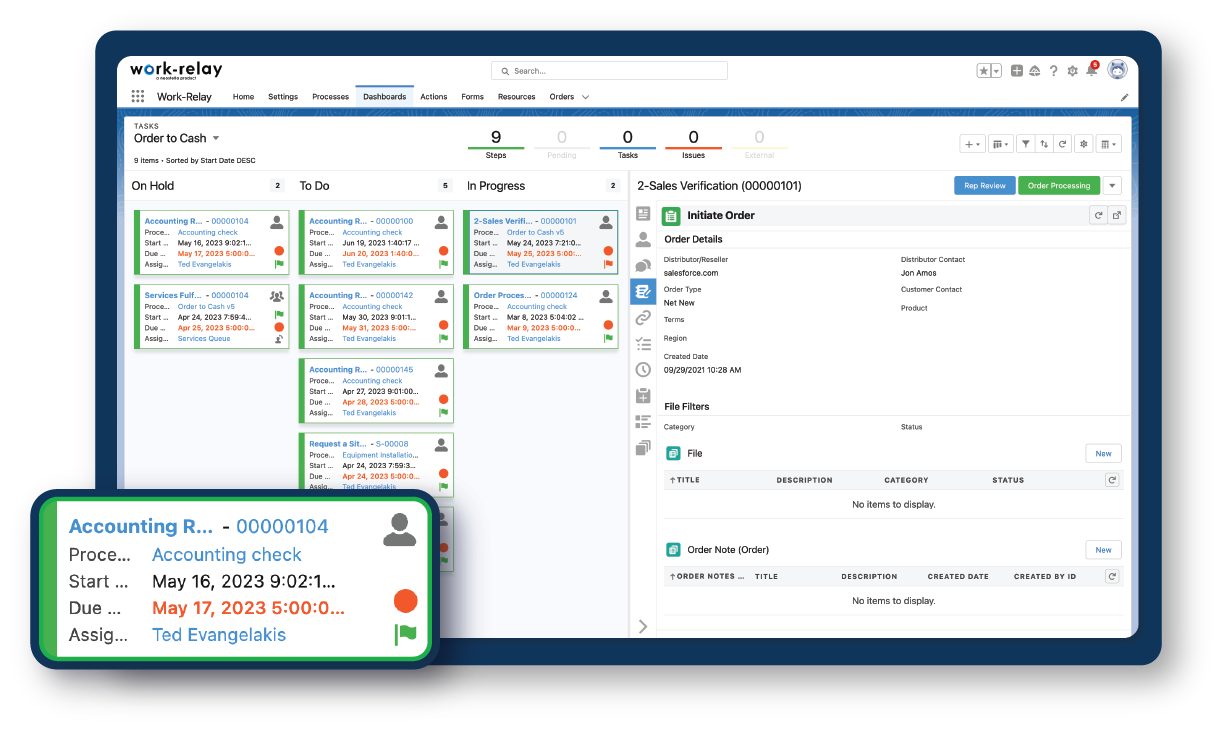
Task: Go to the Home tab
Action: tap(243, 97)
